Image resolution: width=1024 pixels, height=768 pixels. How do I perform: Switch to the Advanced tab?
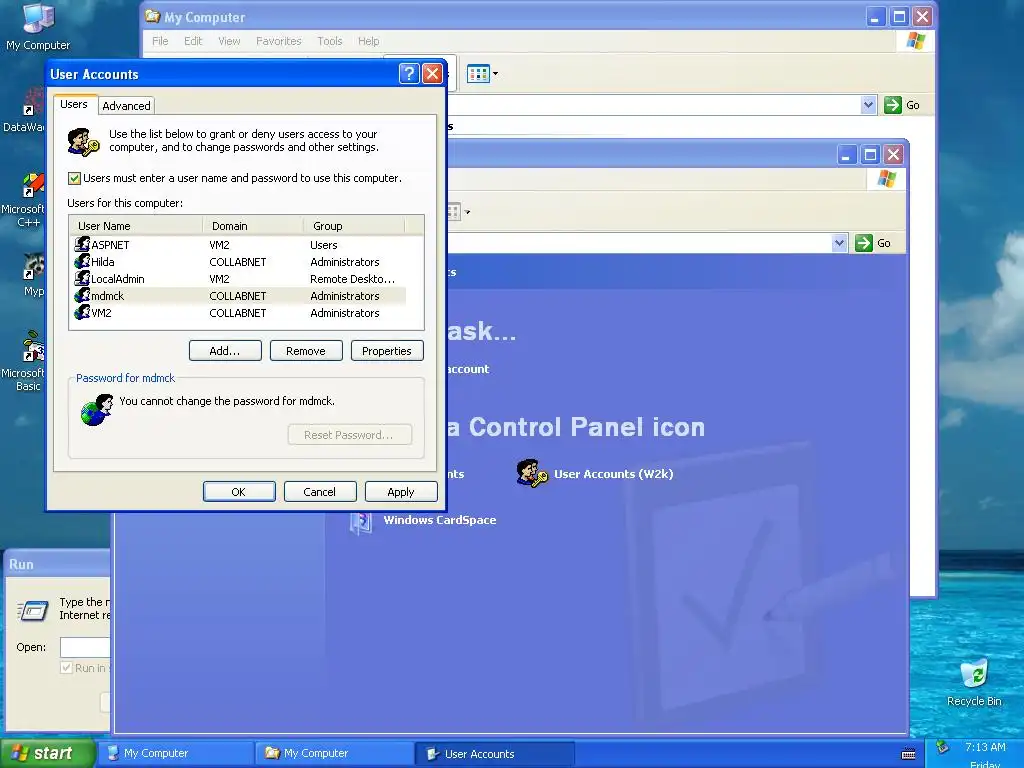(x=126, y=106)
